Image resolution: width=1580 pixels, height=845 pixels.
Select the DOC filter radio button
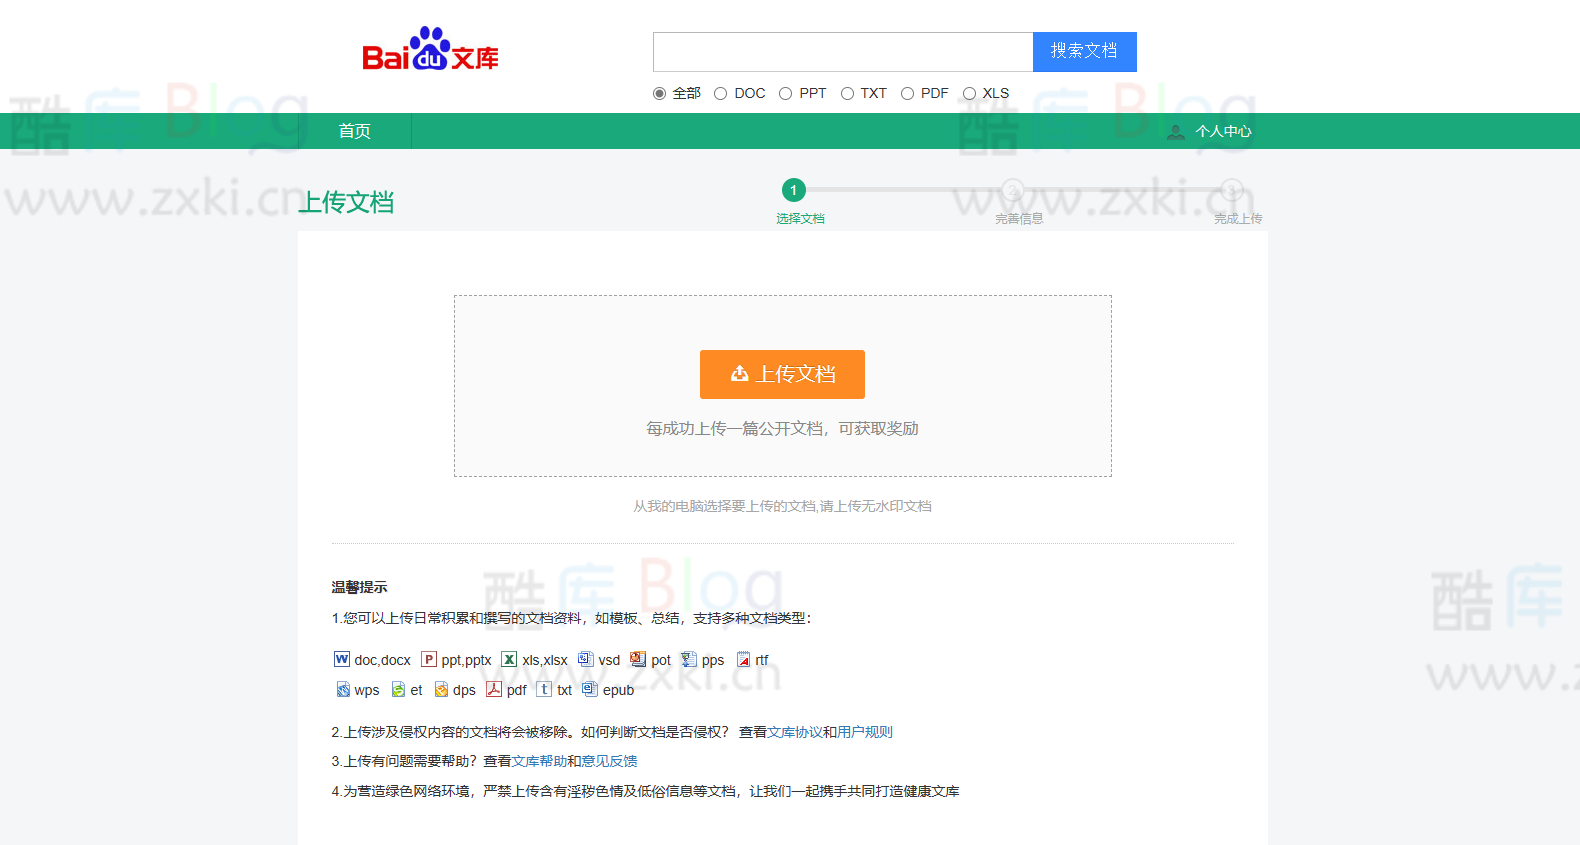pyautogui.click(x=720, y=93)
